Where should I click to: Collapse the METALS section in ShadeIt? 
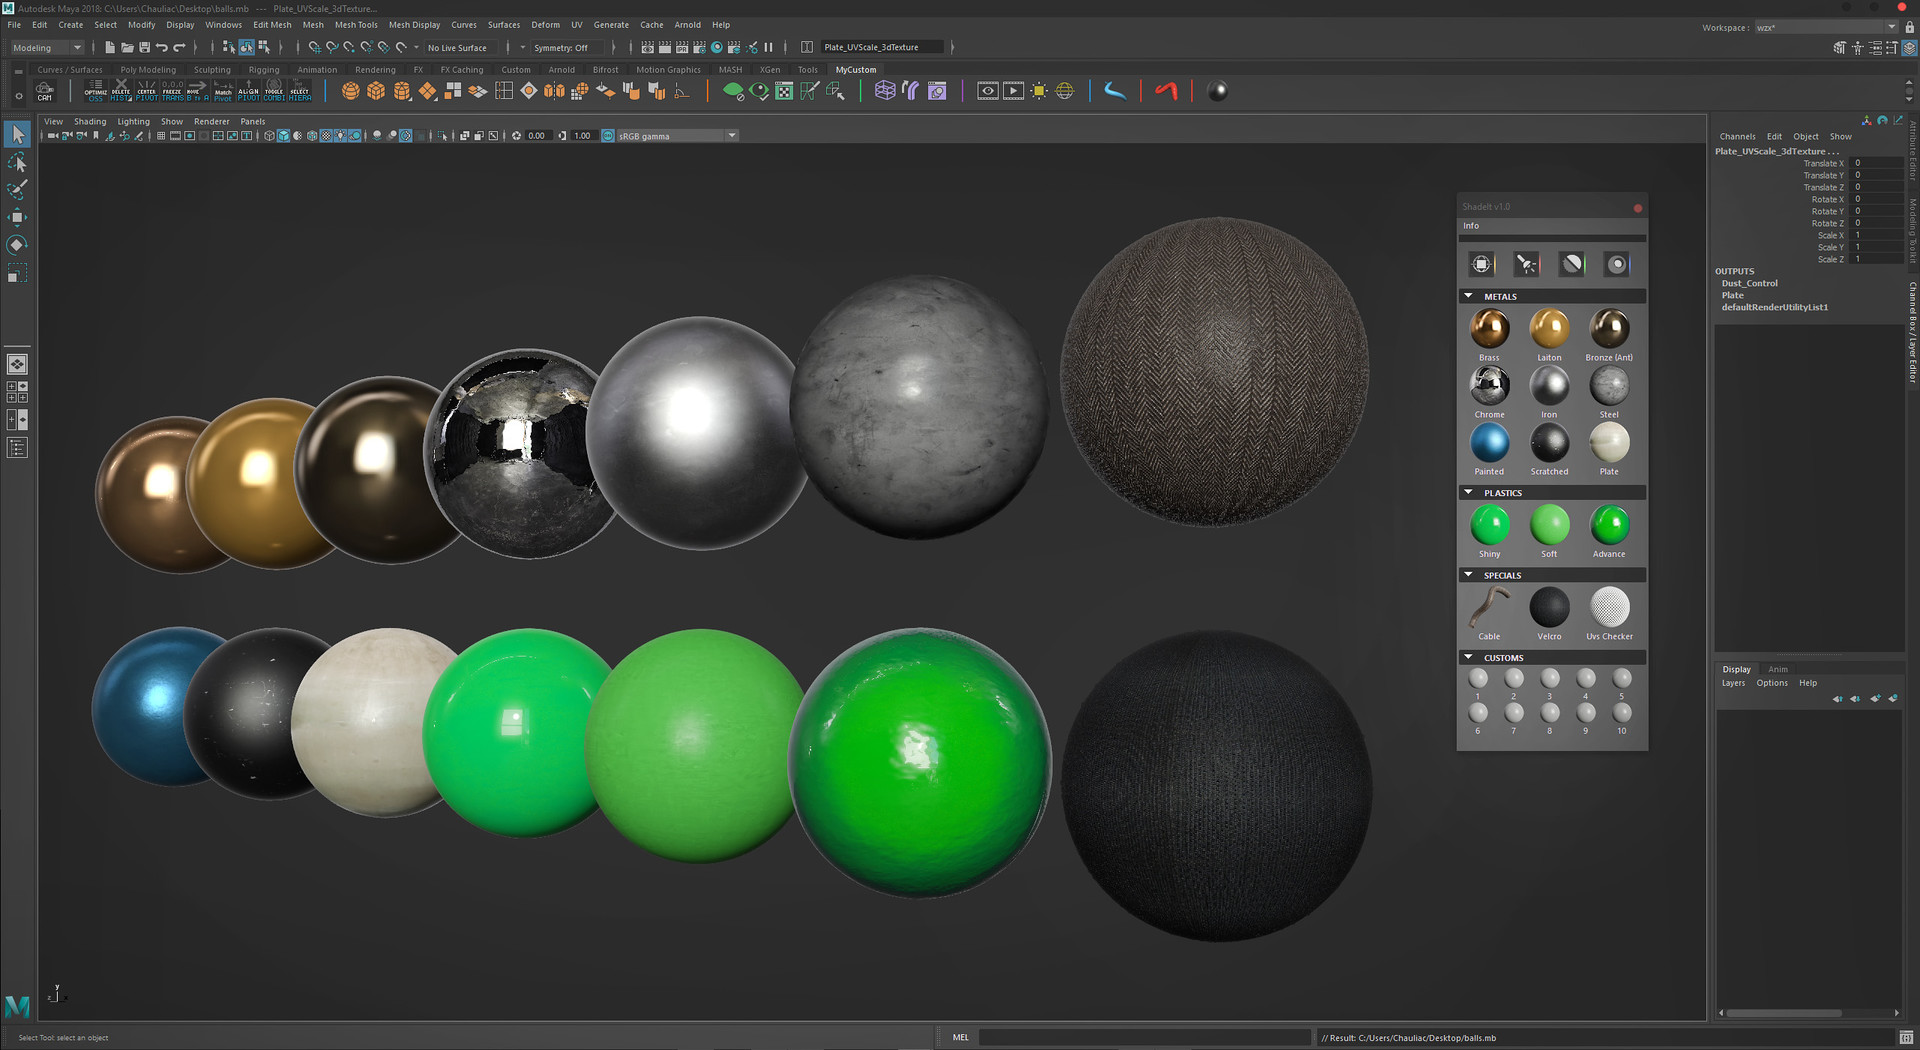[x=1468, y=296]
